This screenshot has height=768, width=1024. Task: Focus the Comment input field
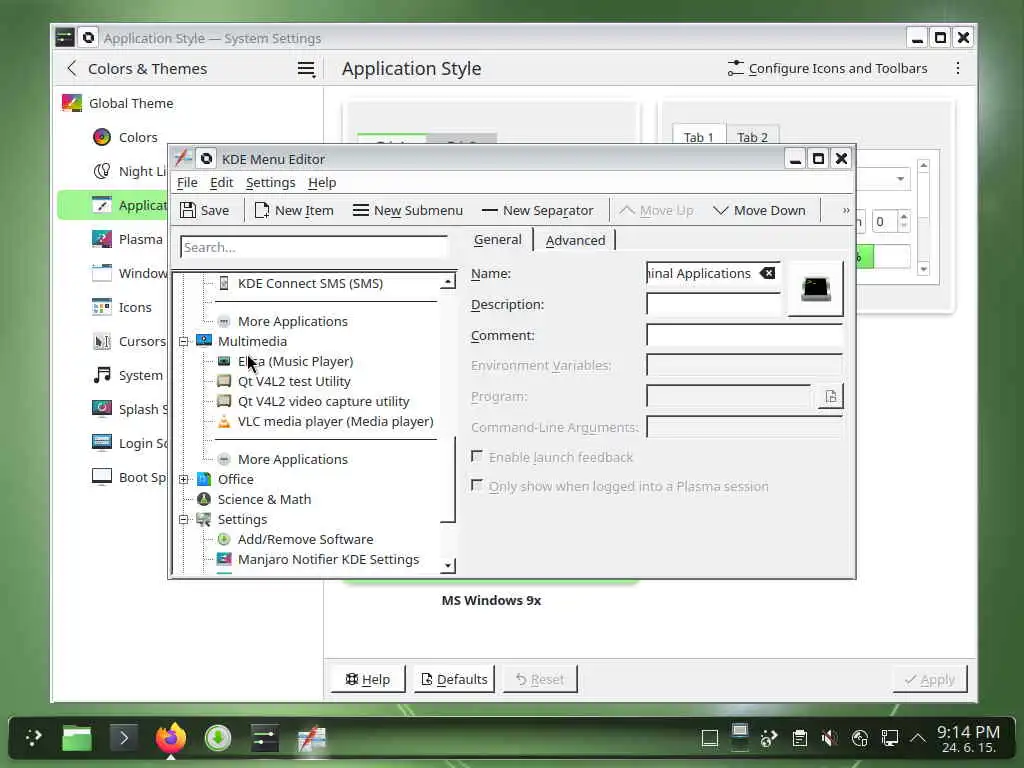(744, 335)
